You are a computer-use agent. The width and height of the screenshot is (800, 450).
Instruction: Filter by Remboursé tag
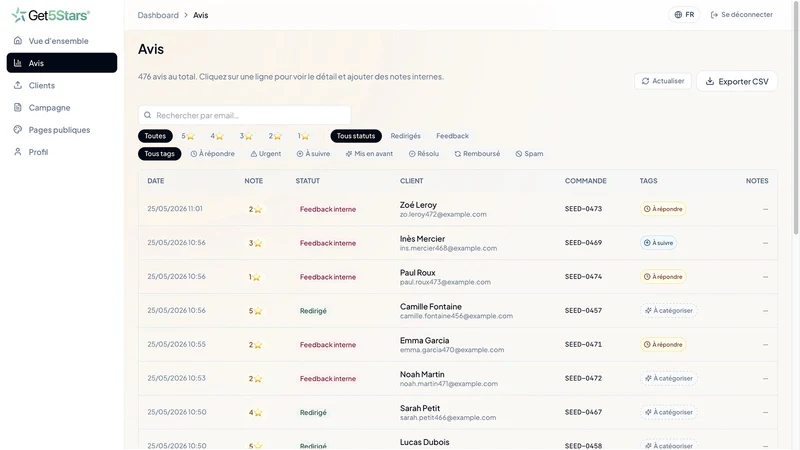tap(477, 154)
